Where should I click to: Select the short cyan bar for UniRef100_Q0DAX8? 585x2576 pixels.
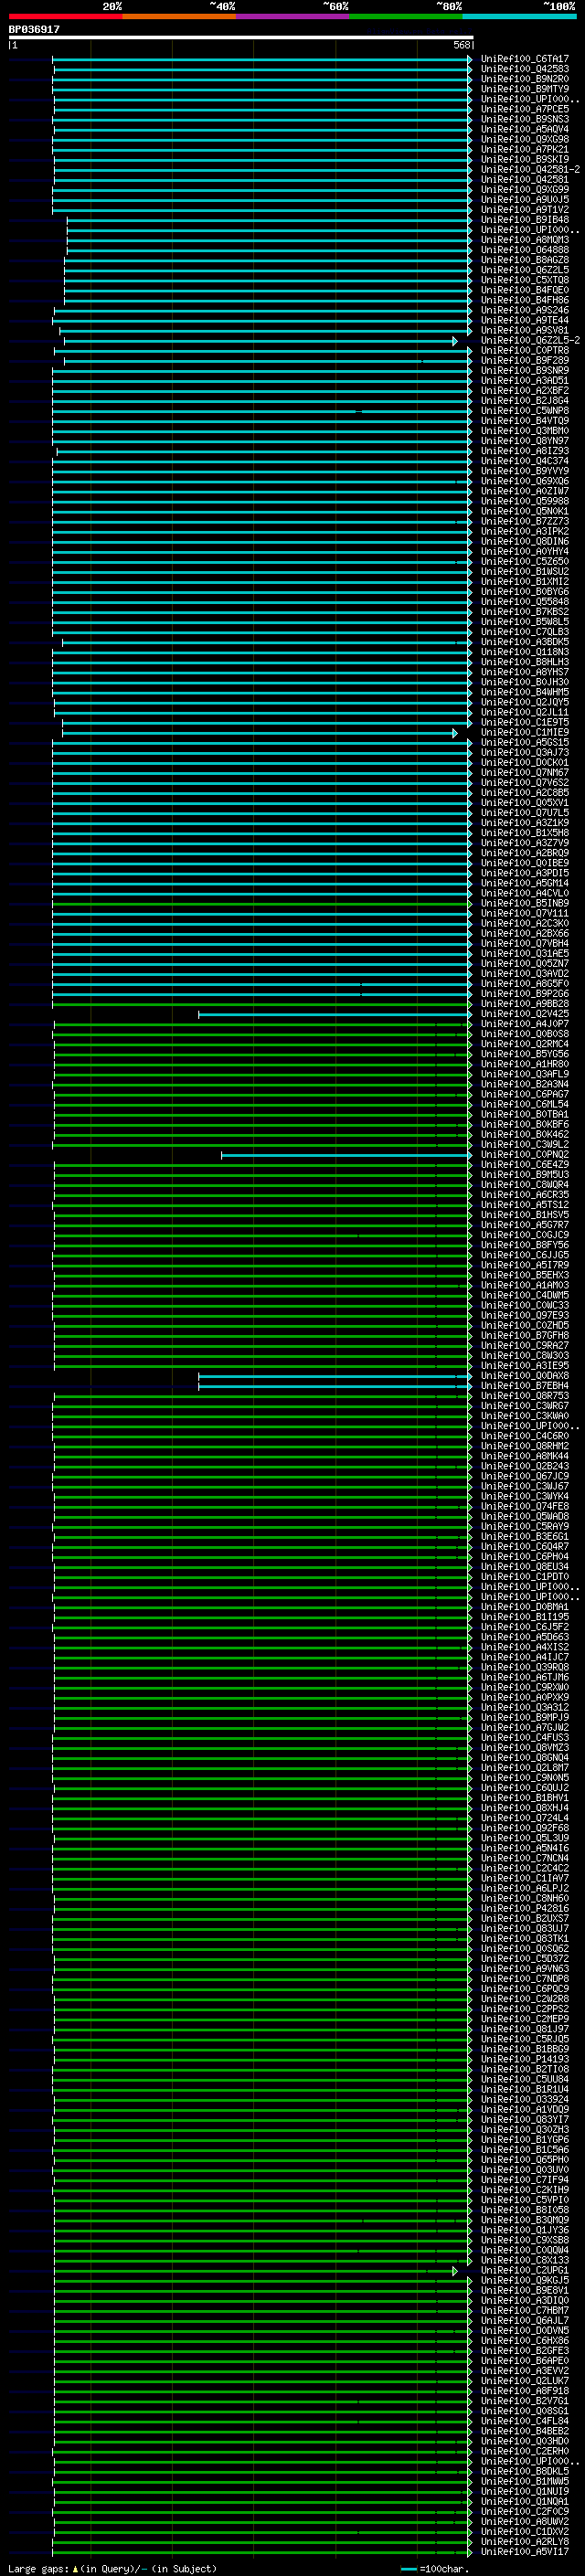pos(335,1376)
